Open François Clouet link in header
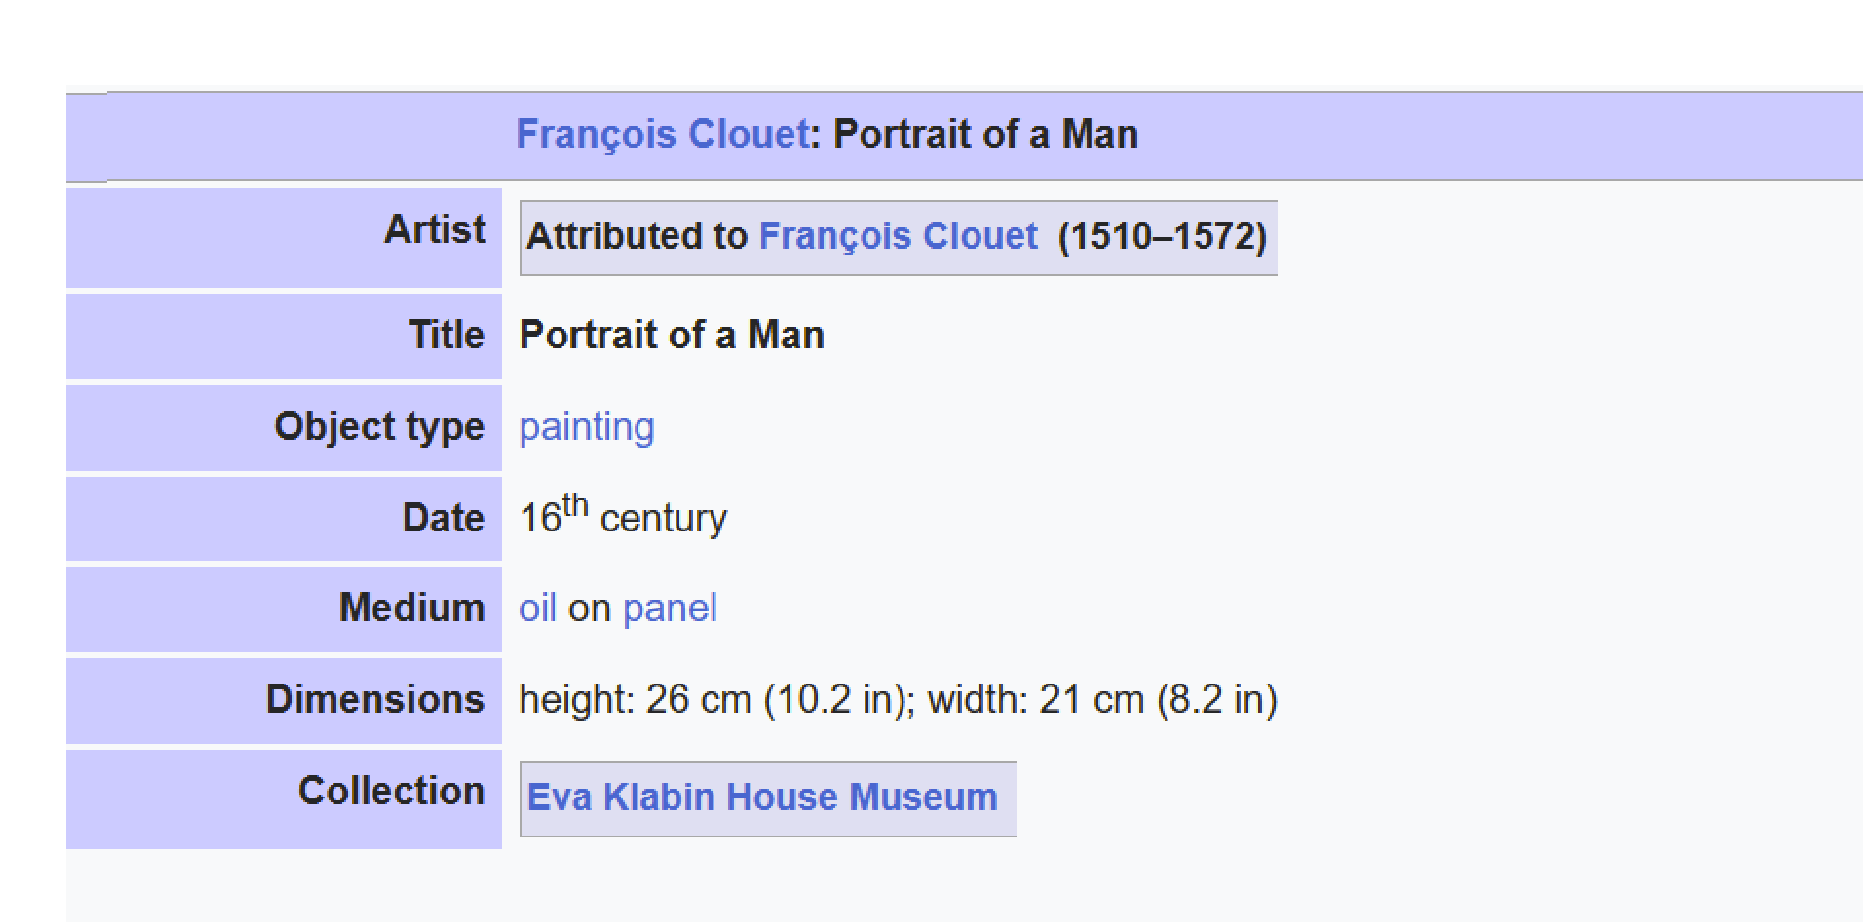Image resolution: width=1863 pixels, height=922 pixels. point(662,134)
